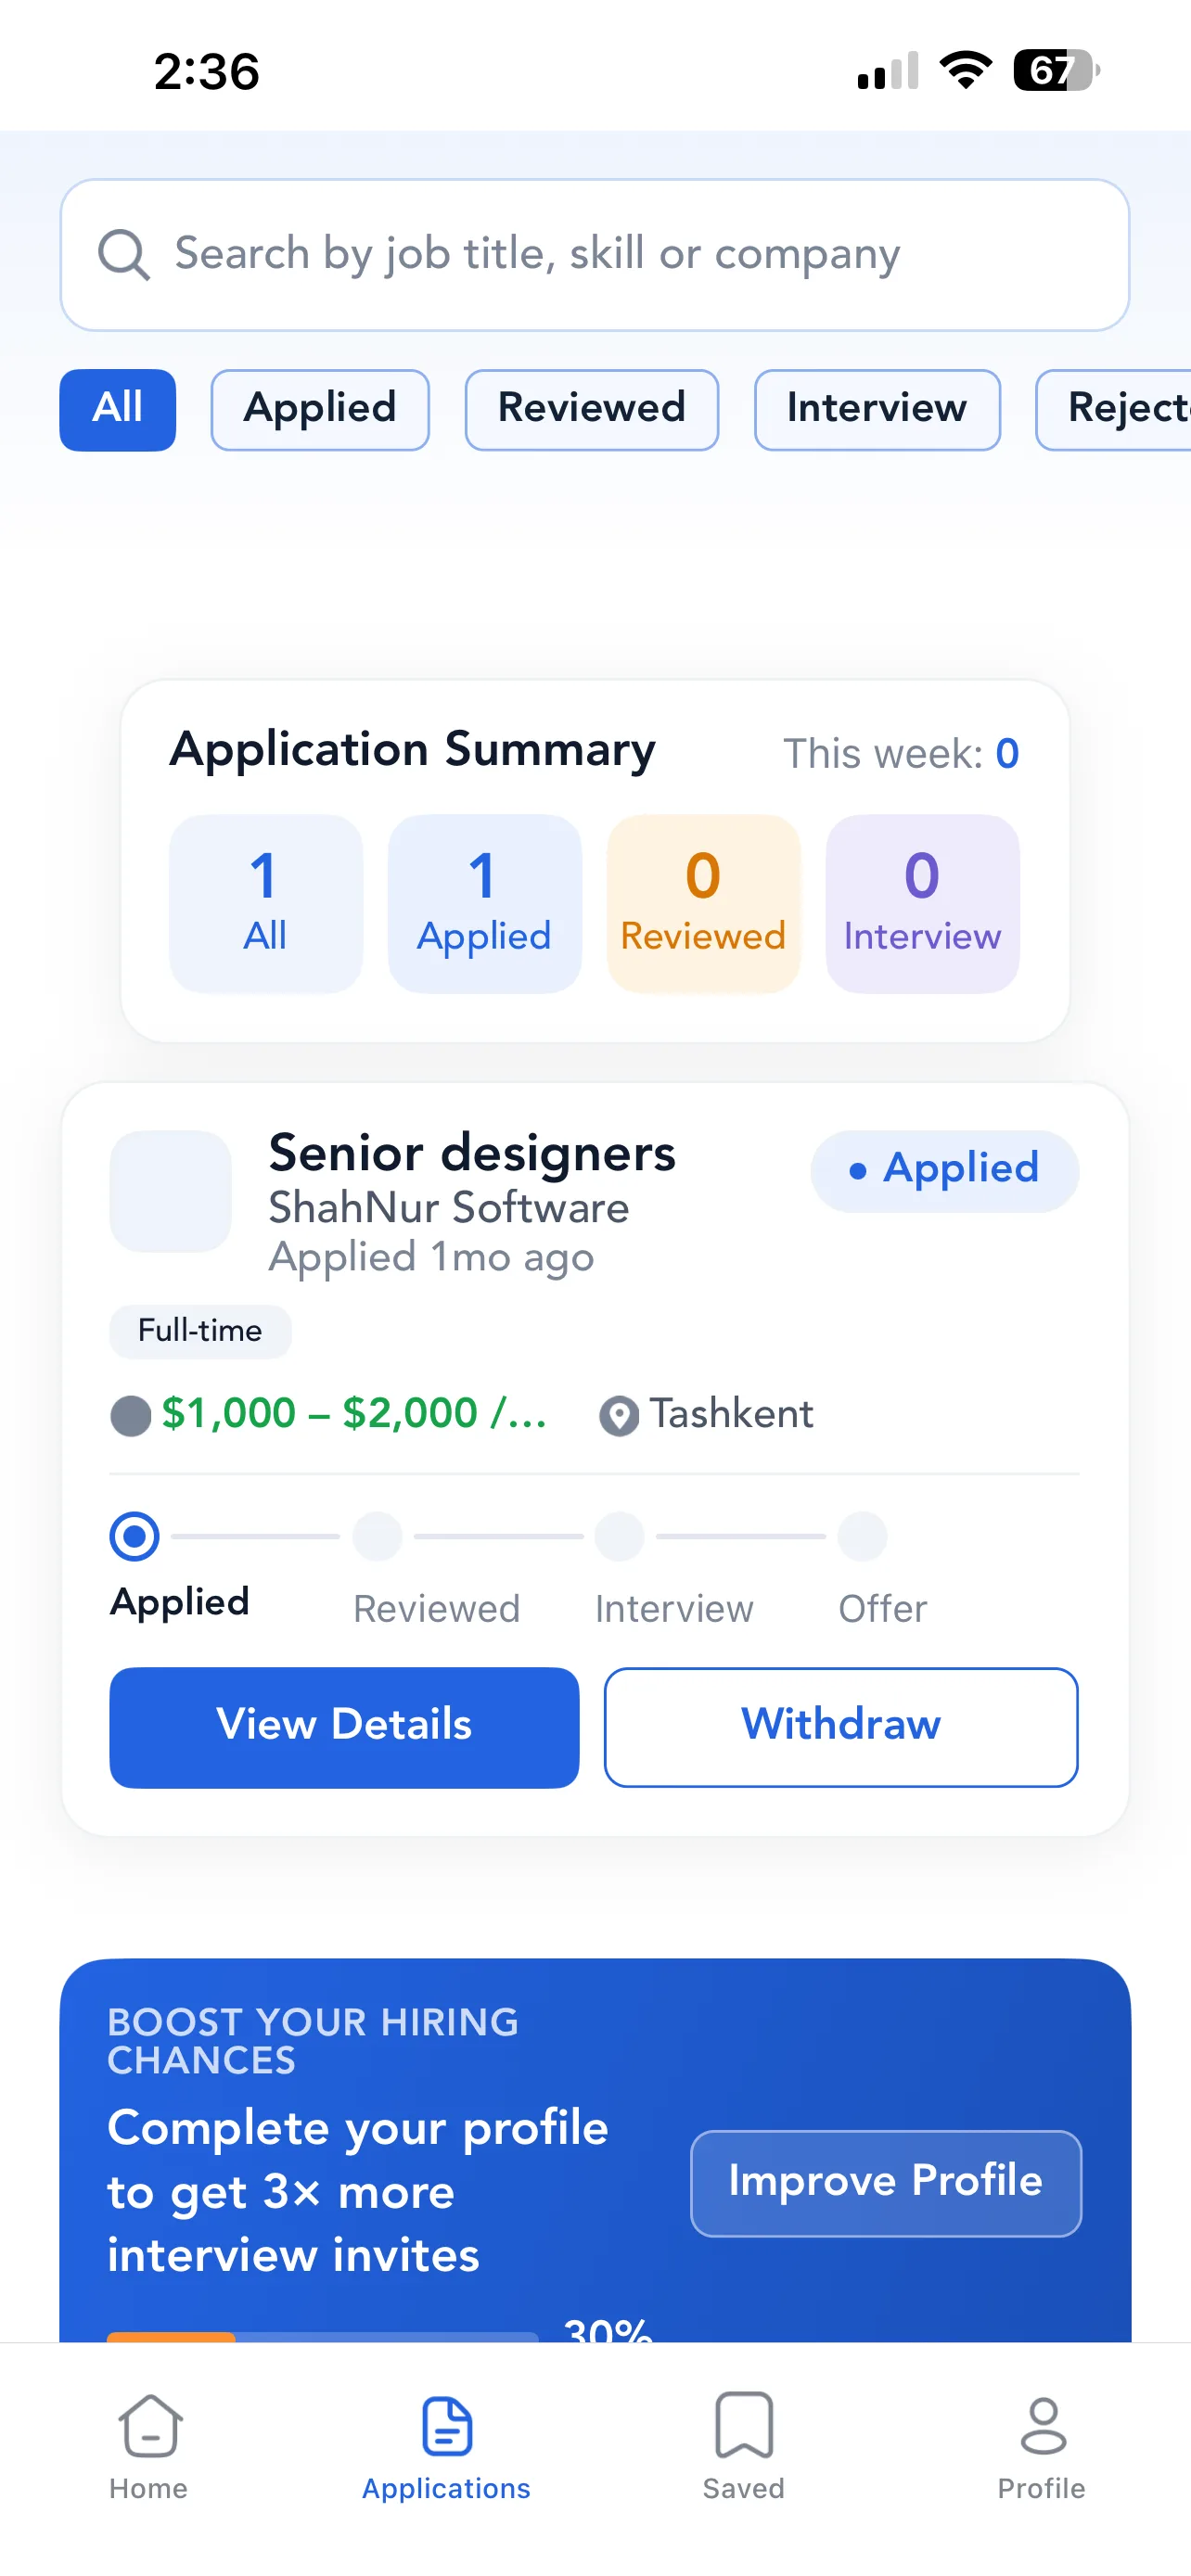Image resolution: width=1191 pixels, height=2576 pixels.
Task: Select the Reviewed progress step circle
Action: [x=377, y=1536]
